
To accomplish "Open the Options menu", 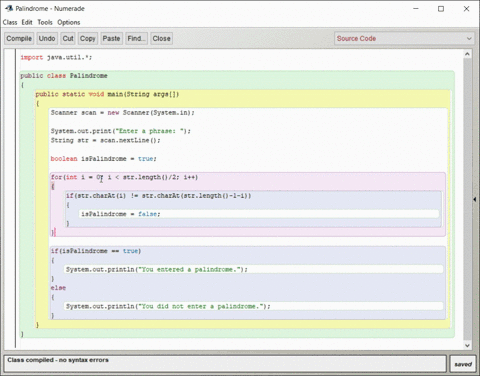I will click(x=69, y=22).
